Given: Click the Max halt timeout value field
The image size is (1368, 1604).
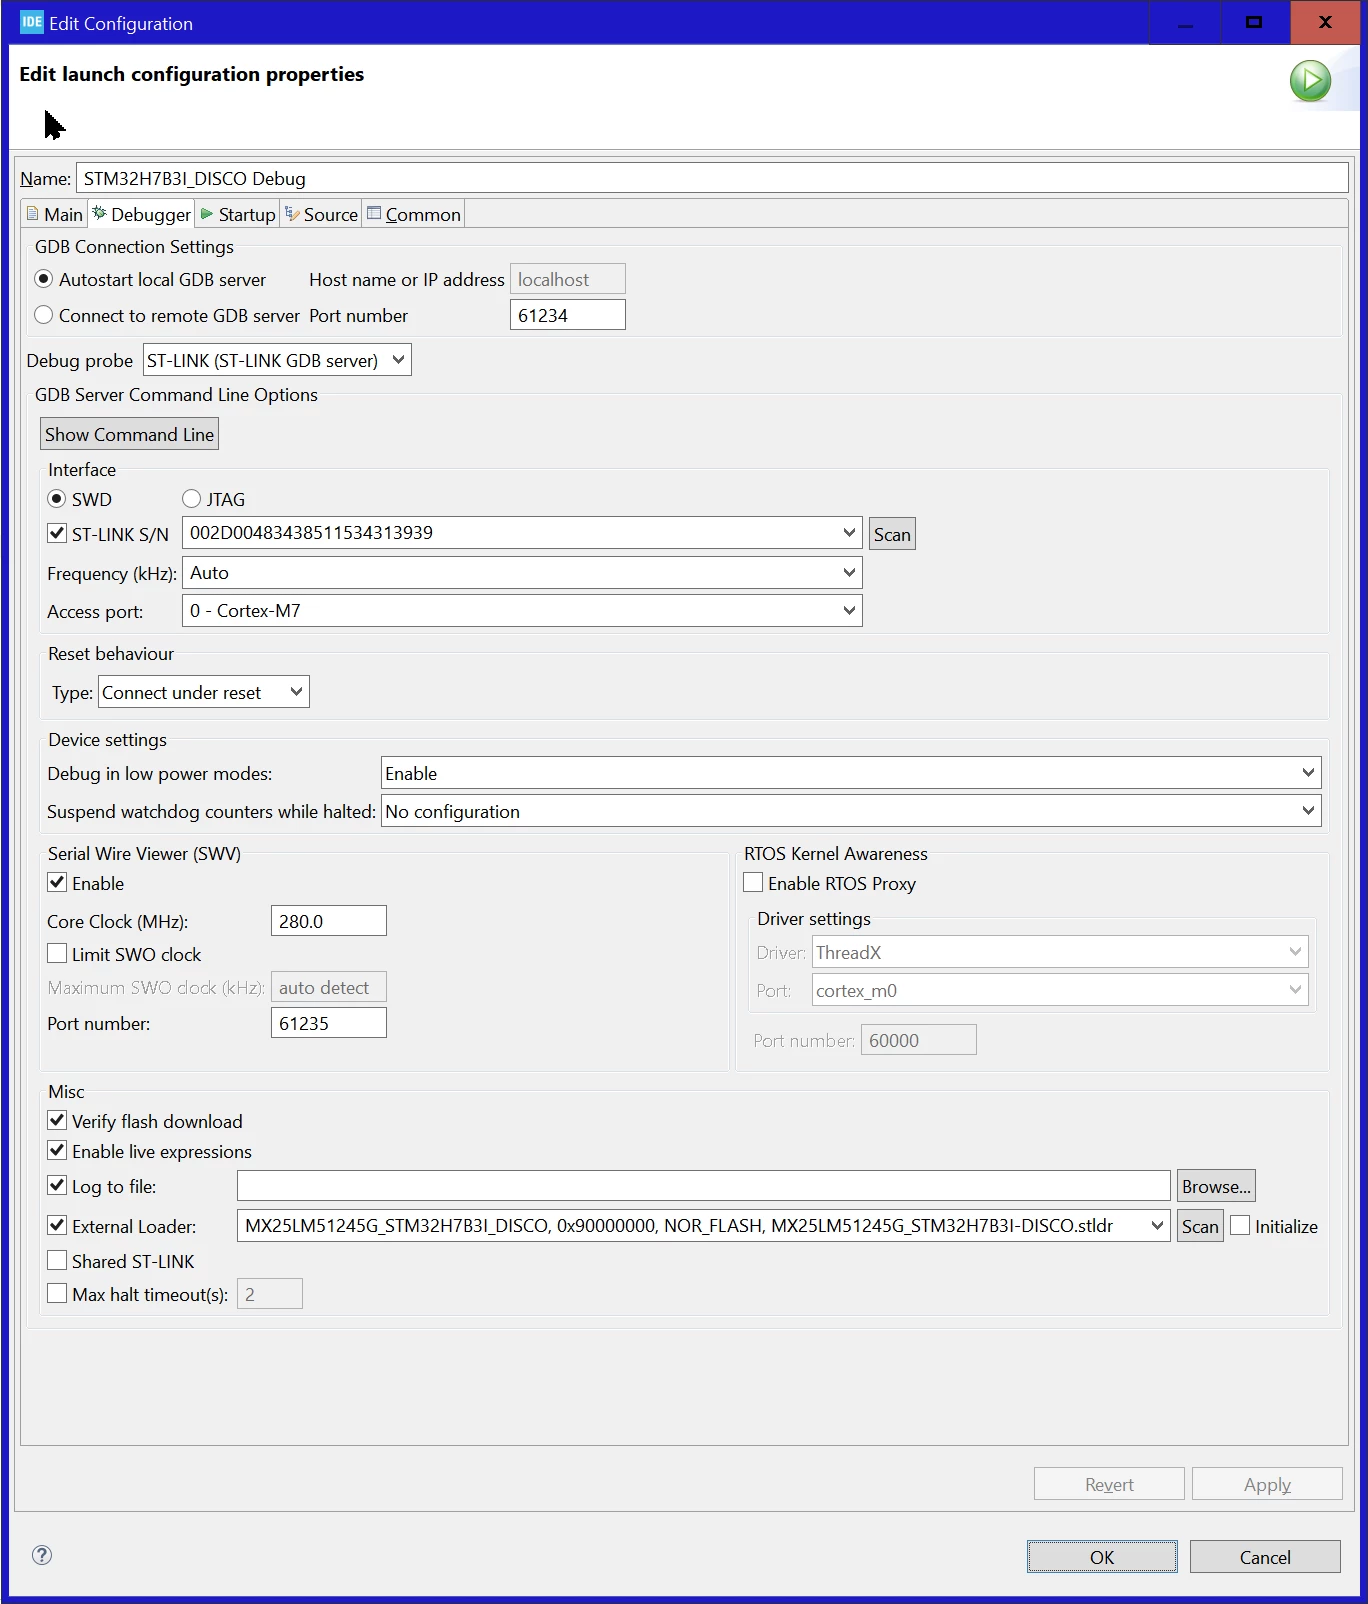Looking at the screenshot, I should [x=270, y=1294].
